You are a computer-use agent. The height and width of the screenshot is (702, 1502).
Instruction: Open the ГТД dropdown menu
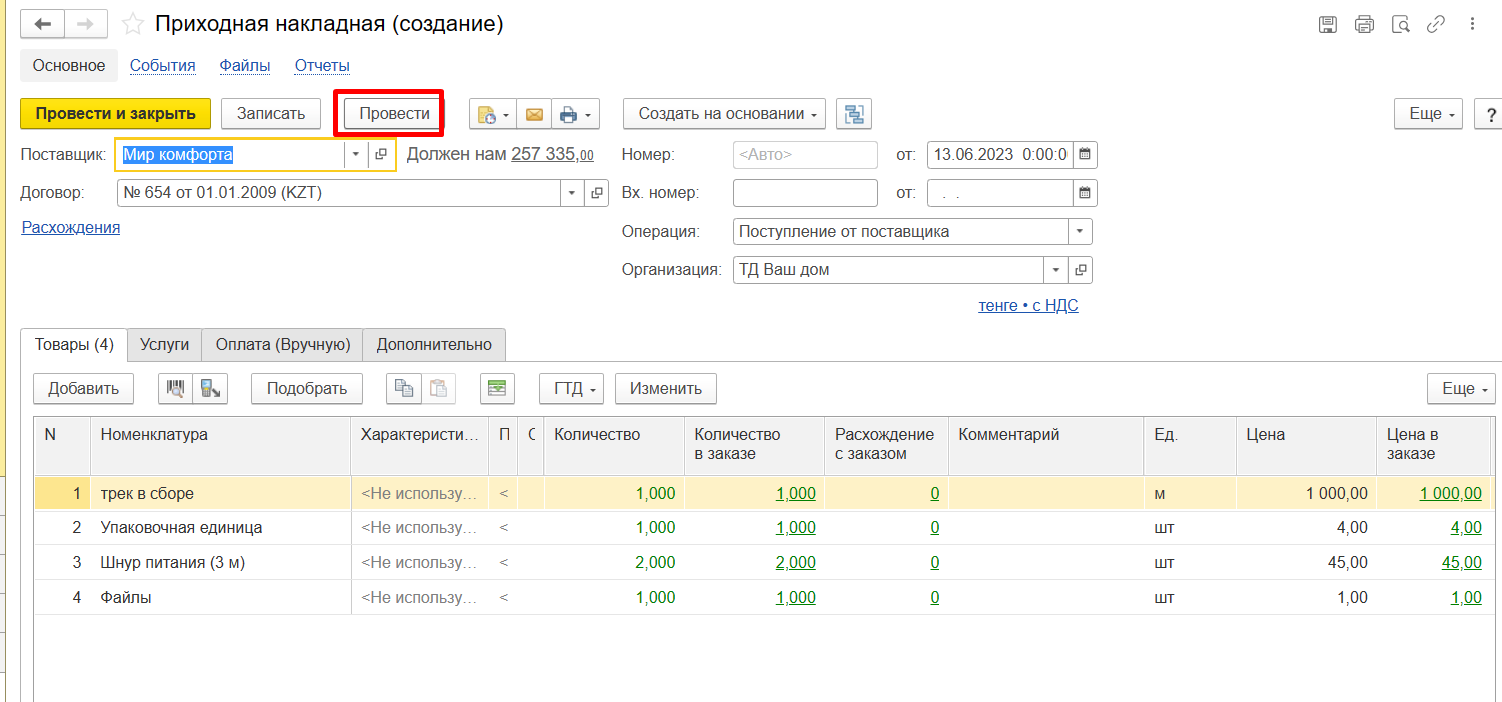tap(571, 389)
